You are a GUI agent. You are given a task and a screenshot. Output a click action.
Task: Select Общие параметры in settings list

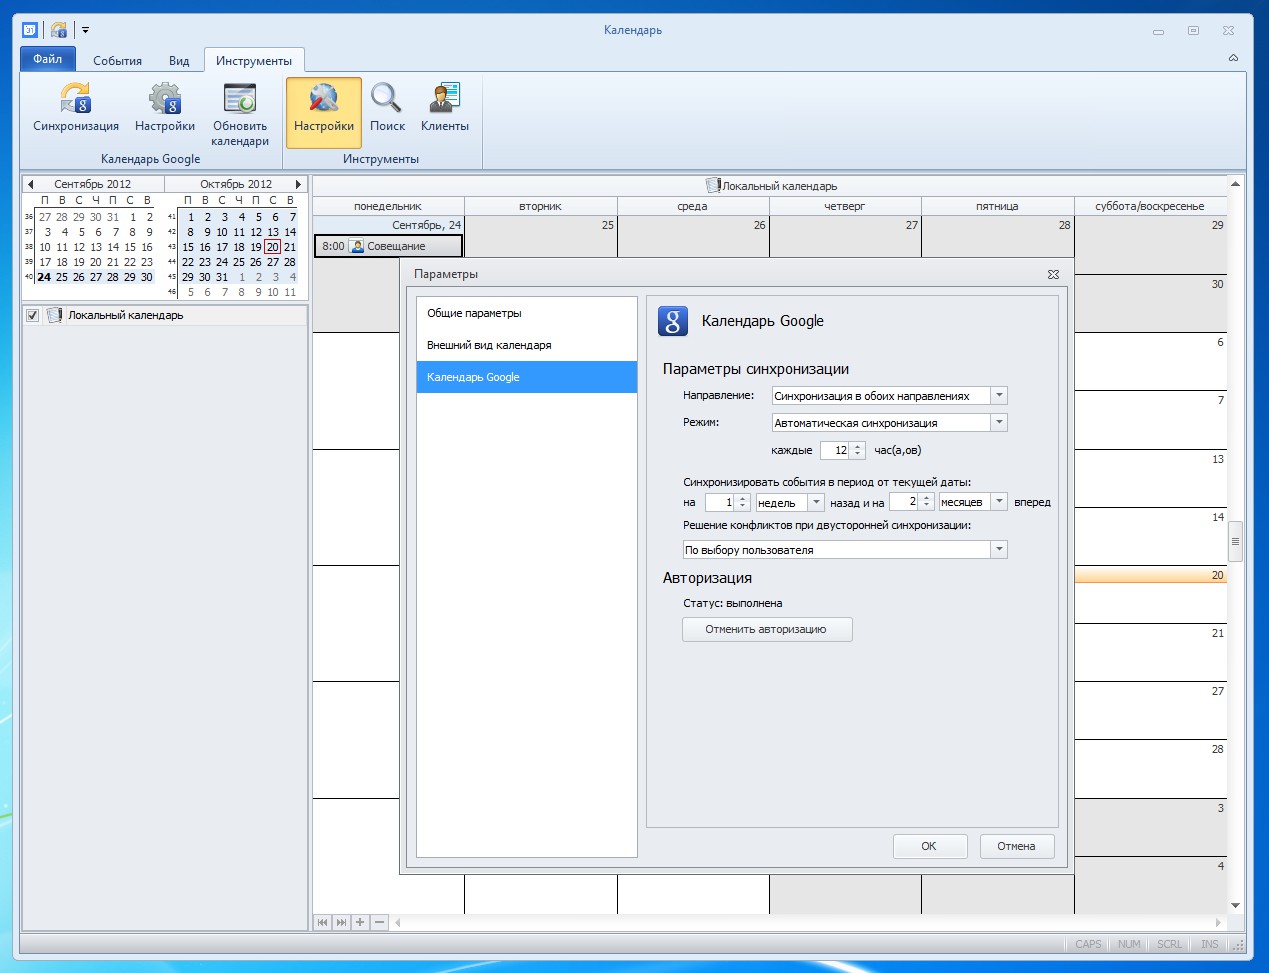[527, 313]
